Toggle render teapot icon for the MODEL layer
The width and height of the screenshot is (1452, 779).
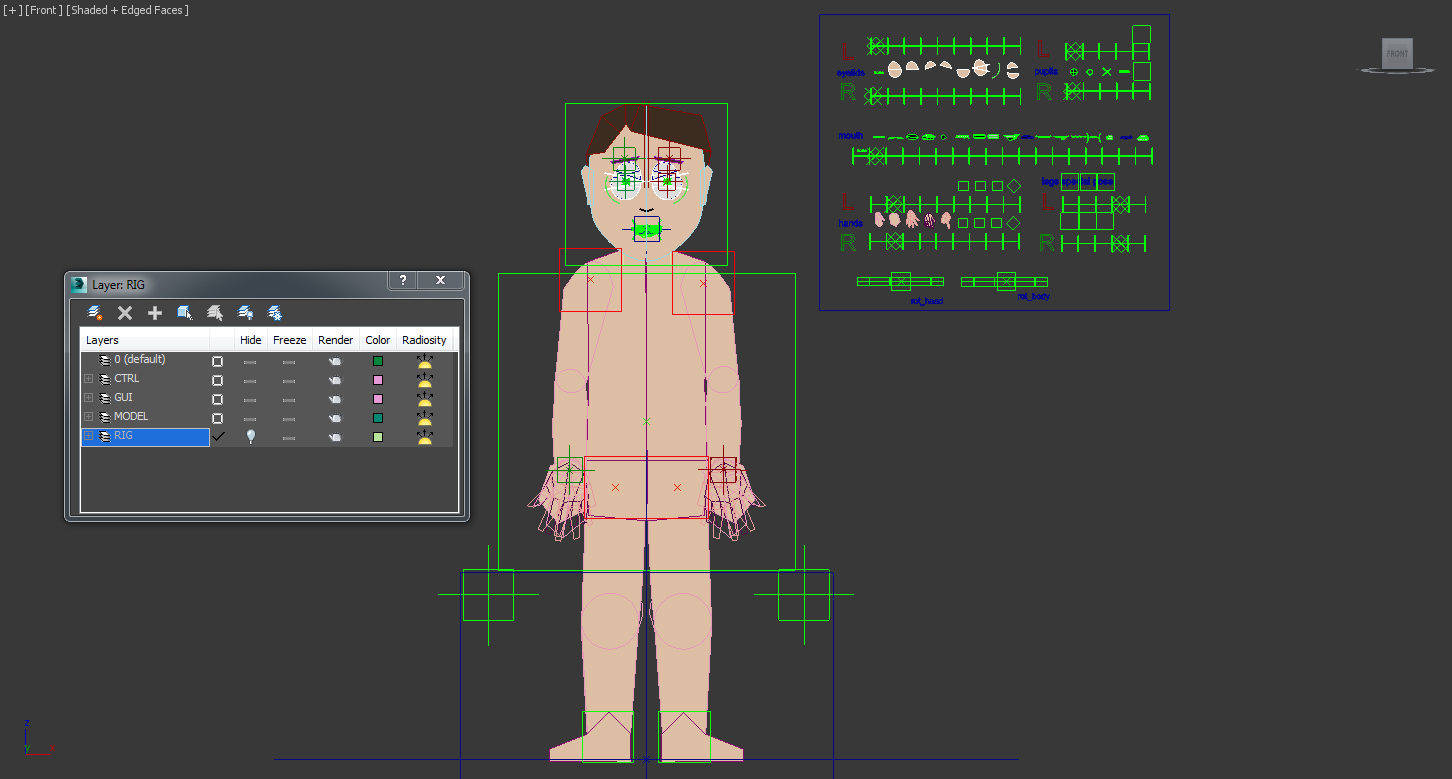coord(335,417)
